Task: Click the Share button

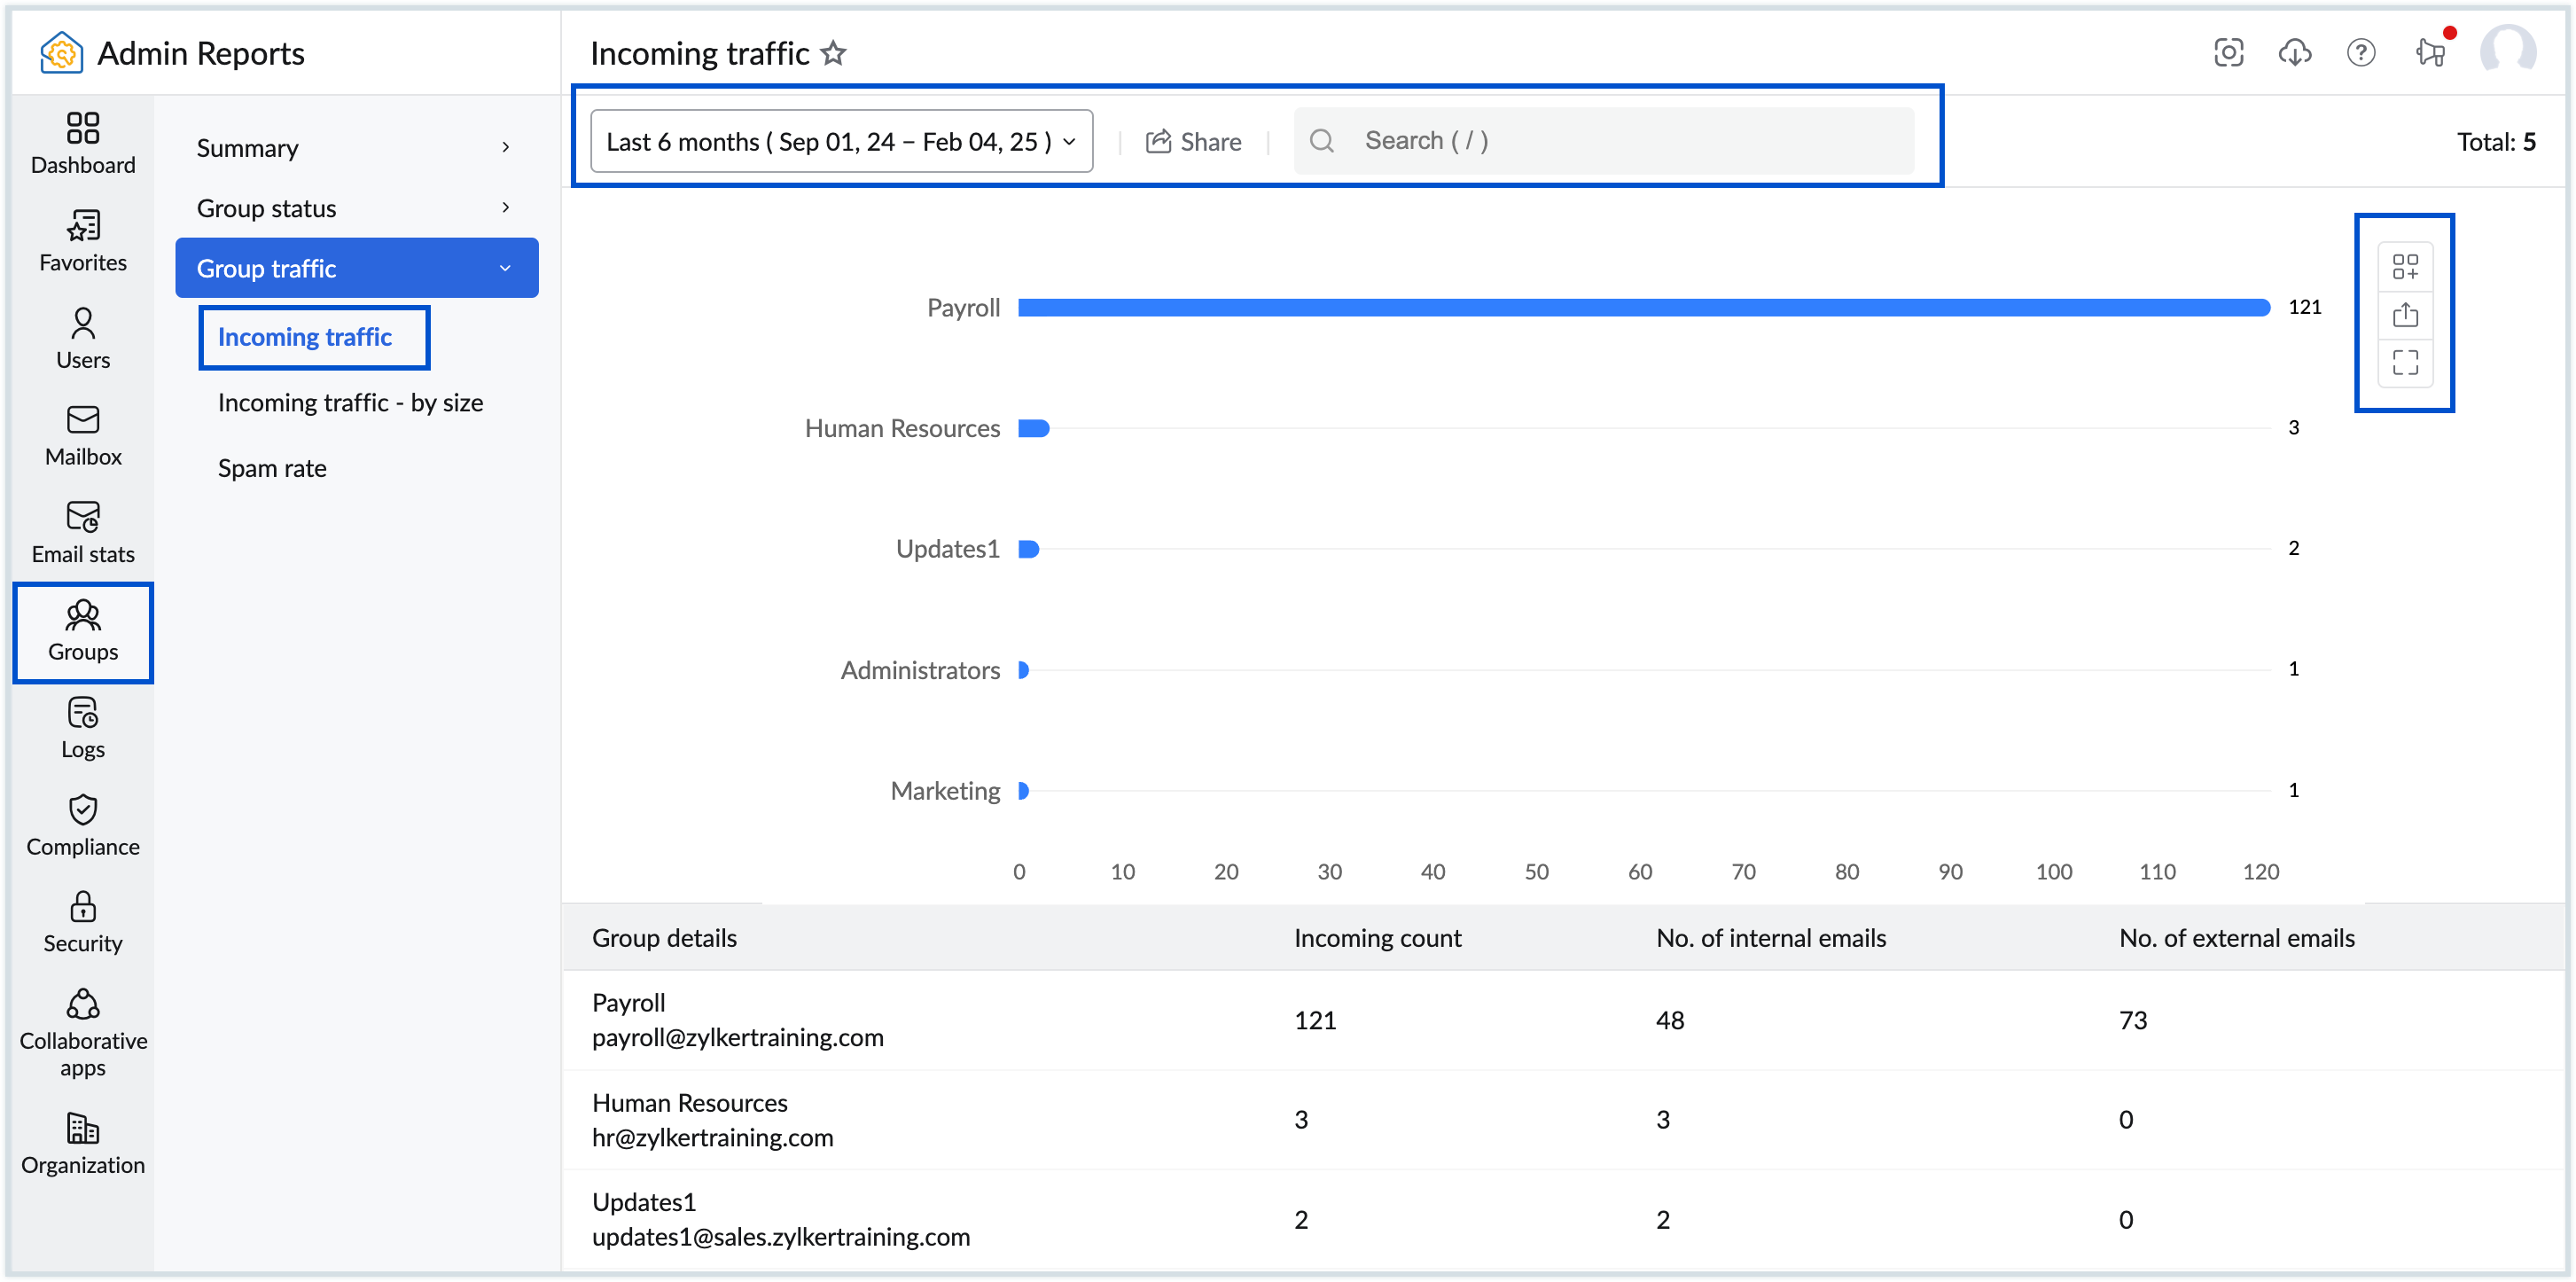Action: point(1196,140)
